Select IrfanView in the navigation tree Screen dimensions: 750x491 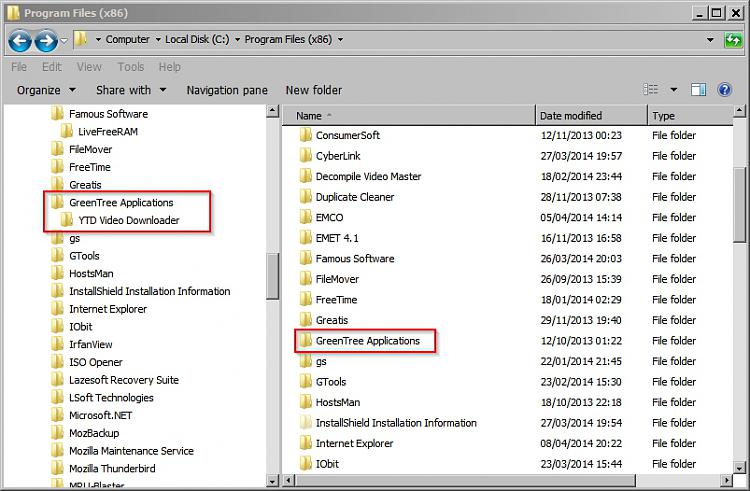pos(90,344)
